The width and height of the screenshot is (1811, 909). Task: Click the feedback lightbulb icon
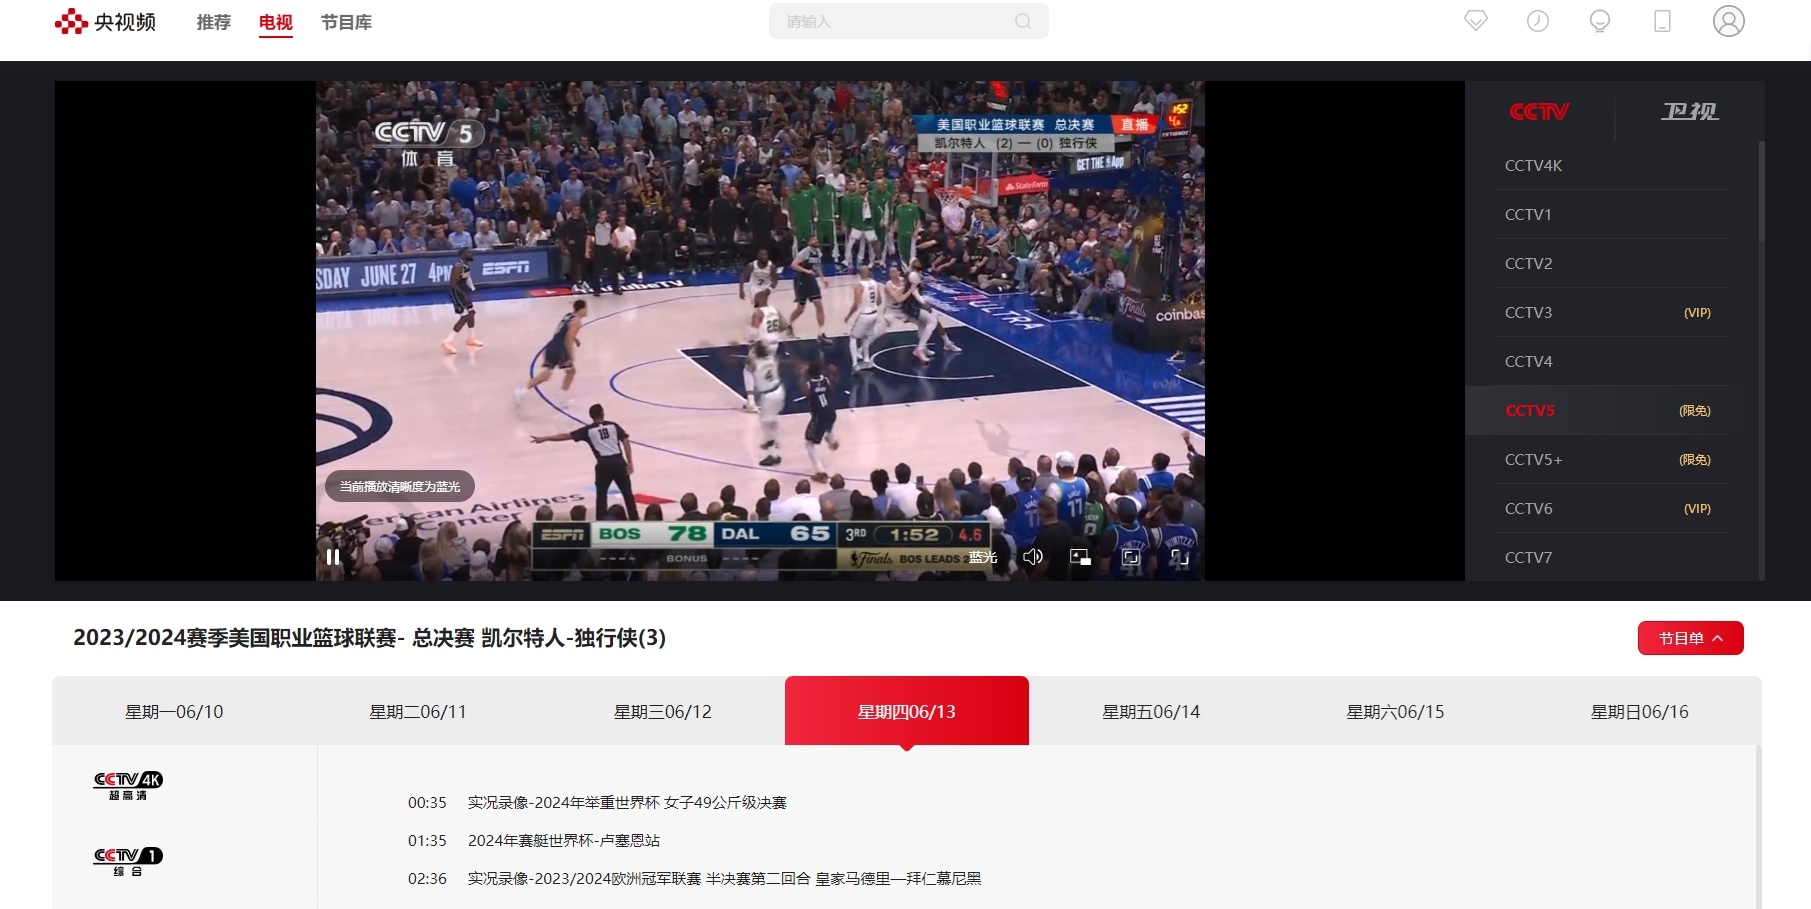click(x=1600, y=21)
